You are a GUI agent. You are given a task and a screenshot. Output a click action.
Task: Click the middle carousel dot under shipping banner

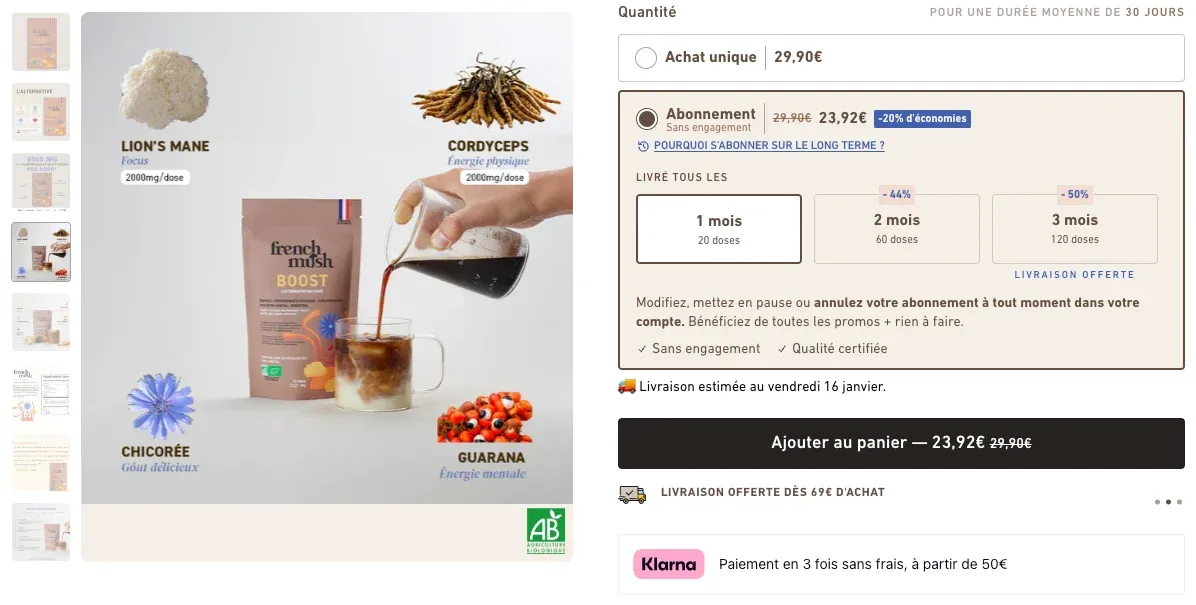point(1168,502)
